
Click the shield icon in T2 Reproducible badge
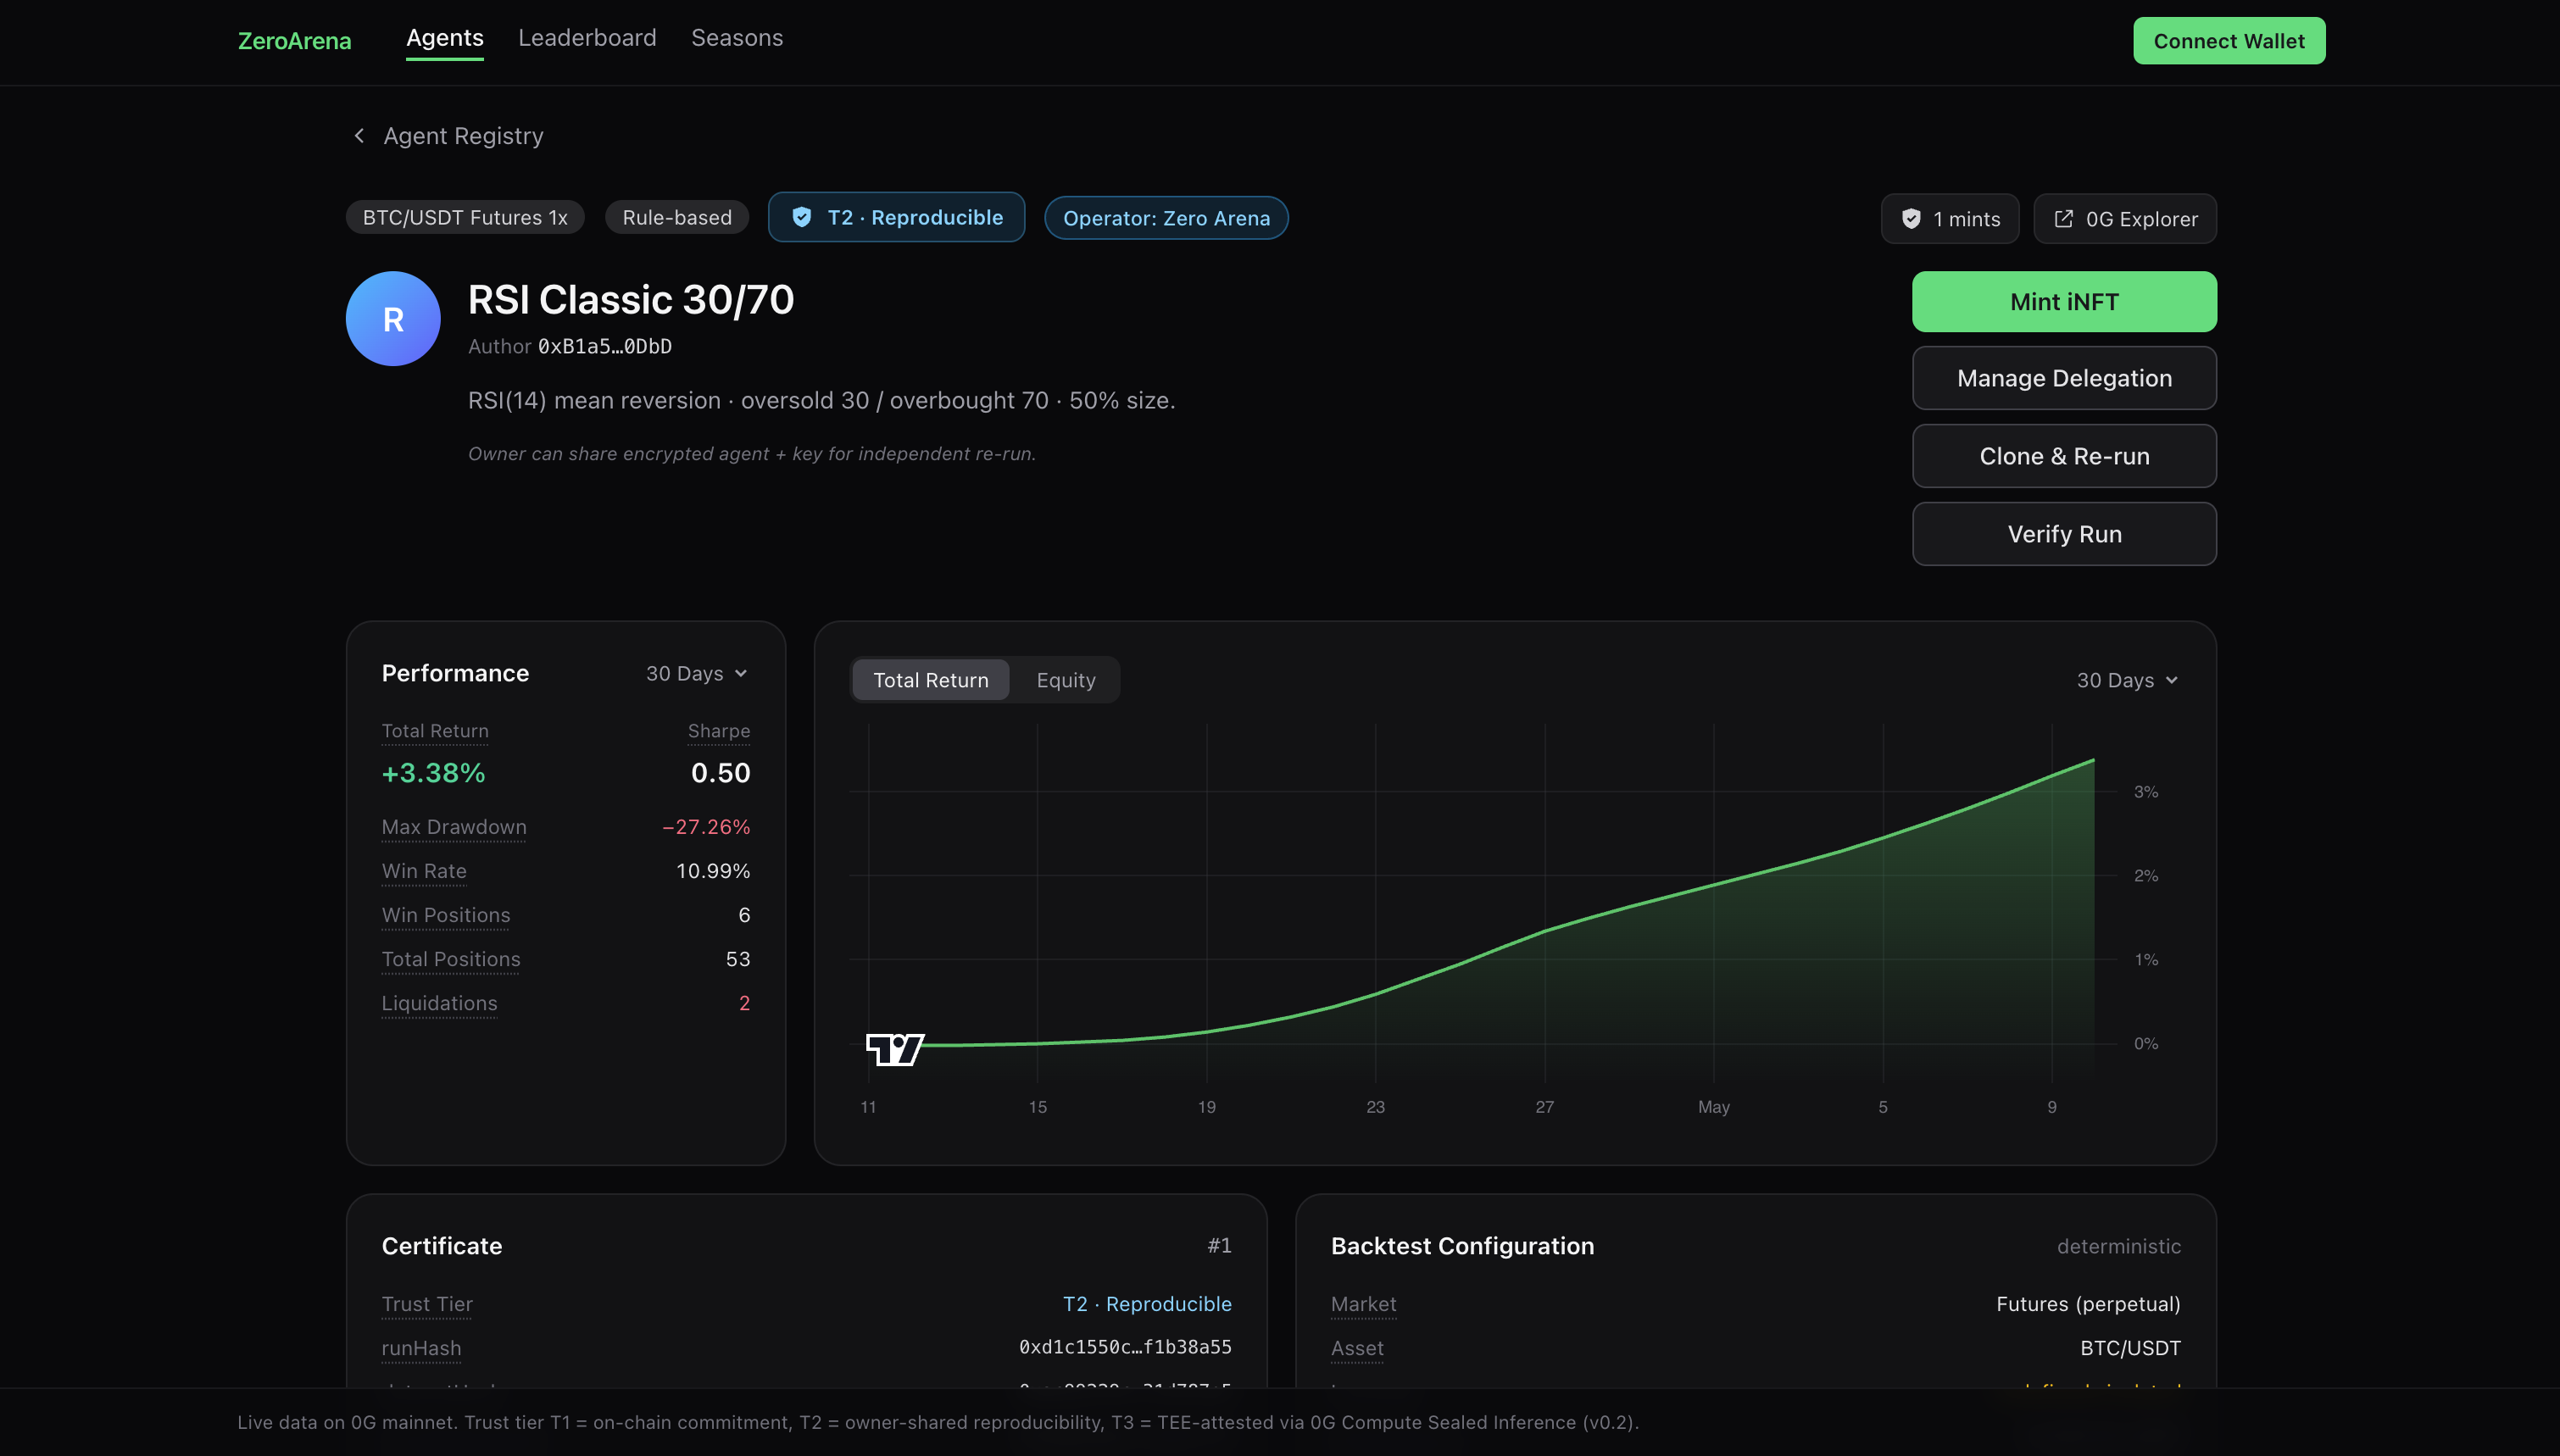coord(801,217)
